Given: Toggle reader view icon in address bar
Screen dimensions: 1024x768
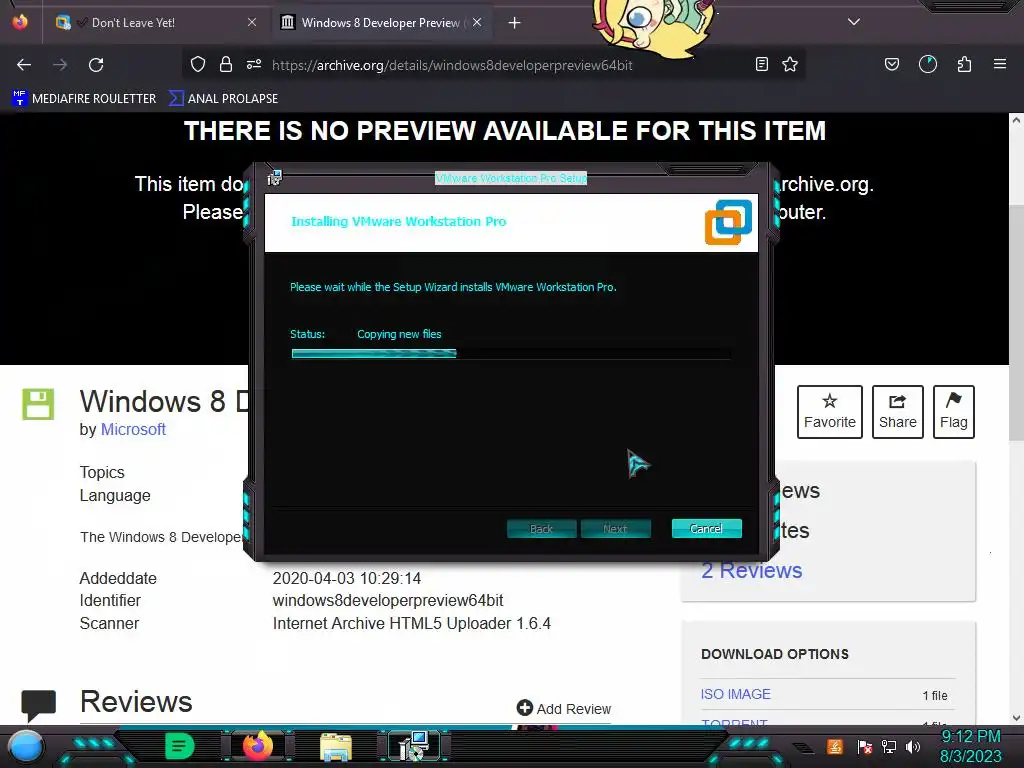Looking at the screenshot, I should point(761,64).
